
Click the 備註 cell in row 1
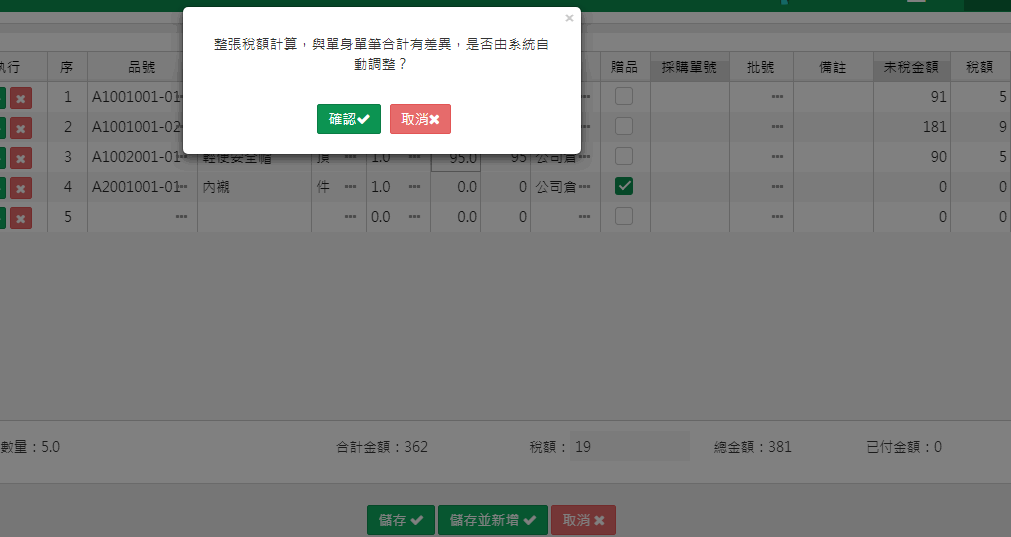pos(833,97)
